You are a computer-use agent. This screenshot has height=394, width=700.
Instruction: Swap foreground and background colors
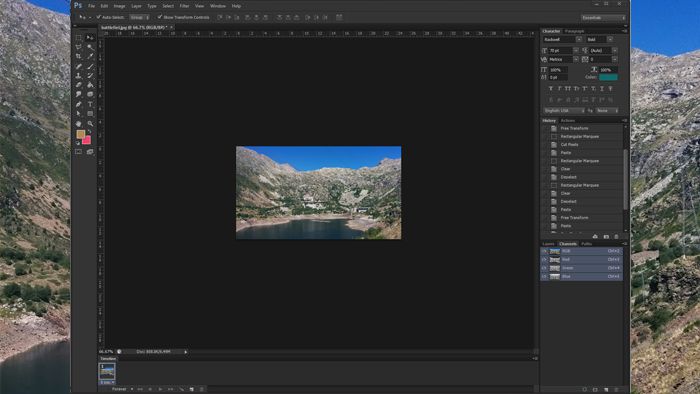coord(90,132)
